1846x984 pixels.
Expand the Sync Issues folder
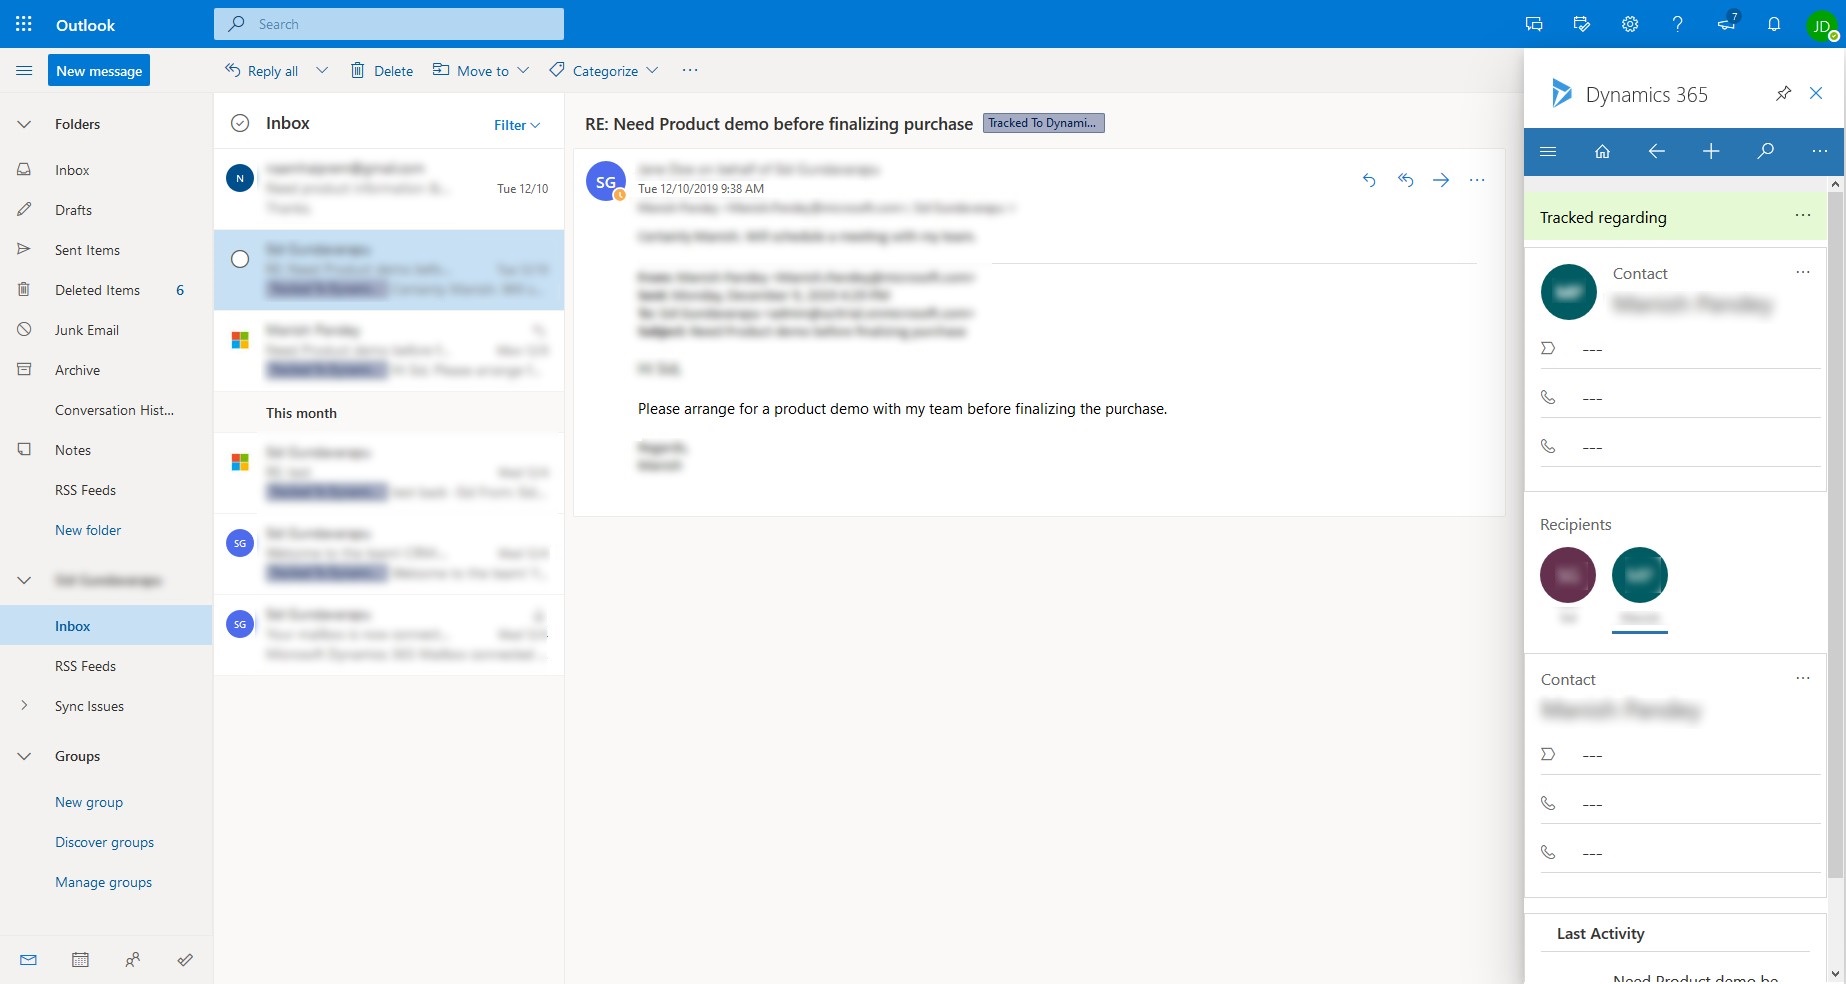pyautogui.click(x=24, y=706)
